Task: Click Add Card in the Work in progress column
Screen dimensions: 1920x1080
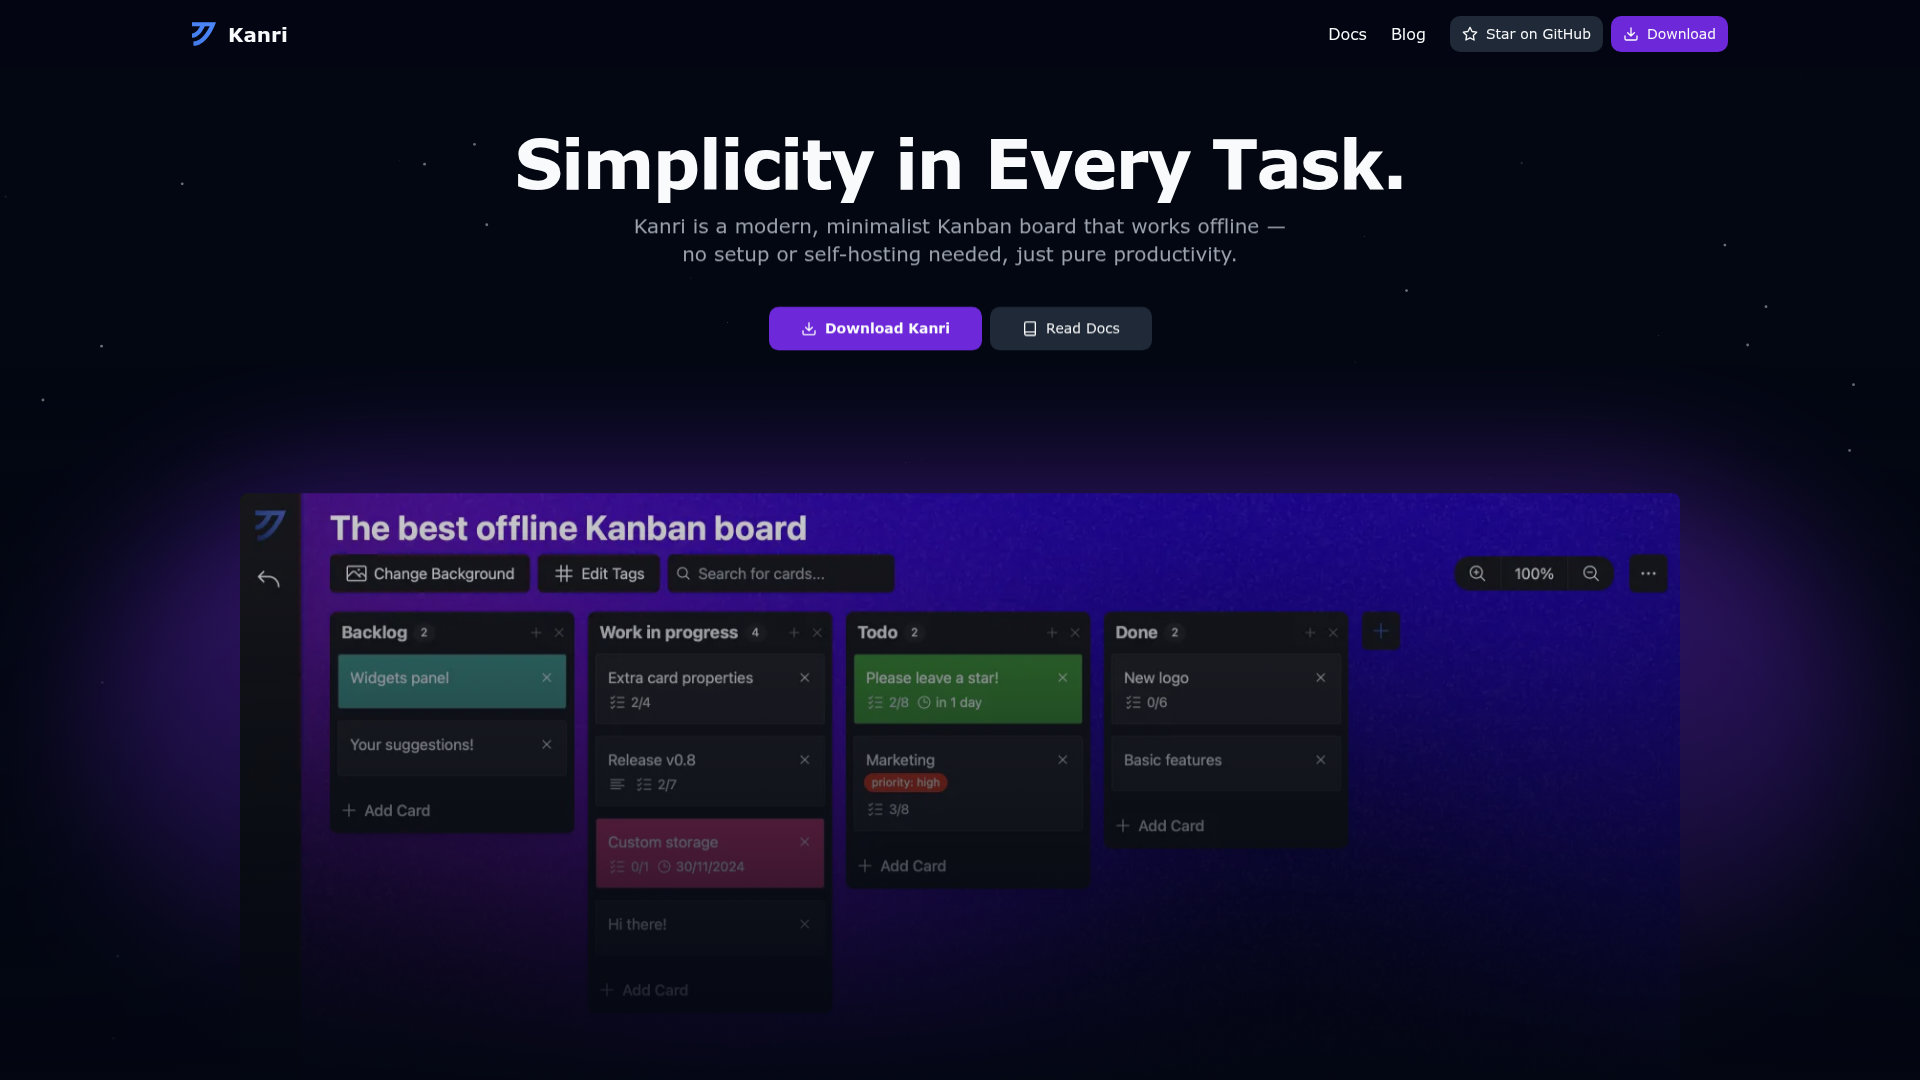Action: (645, 990)
